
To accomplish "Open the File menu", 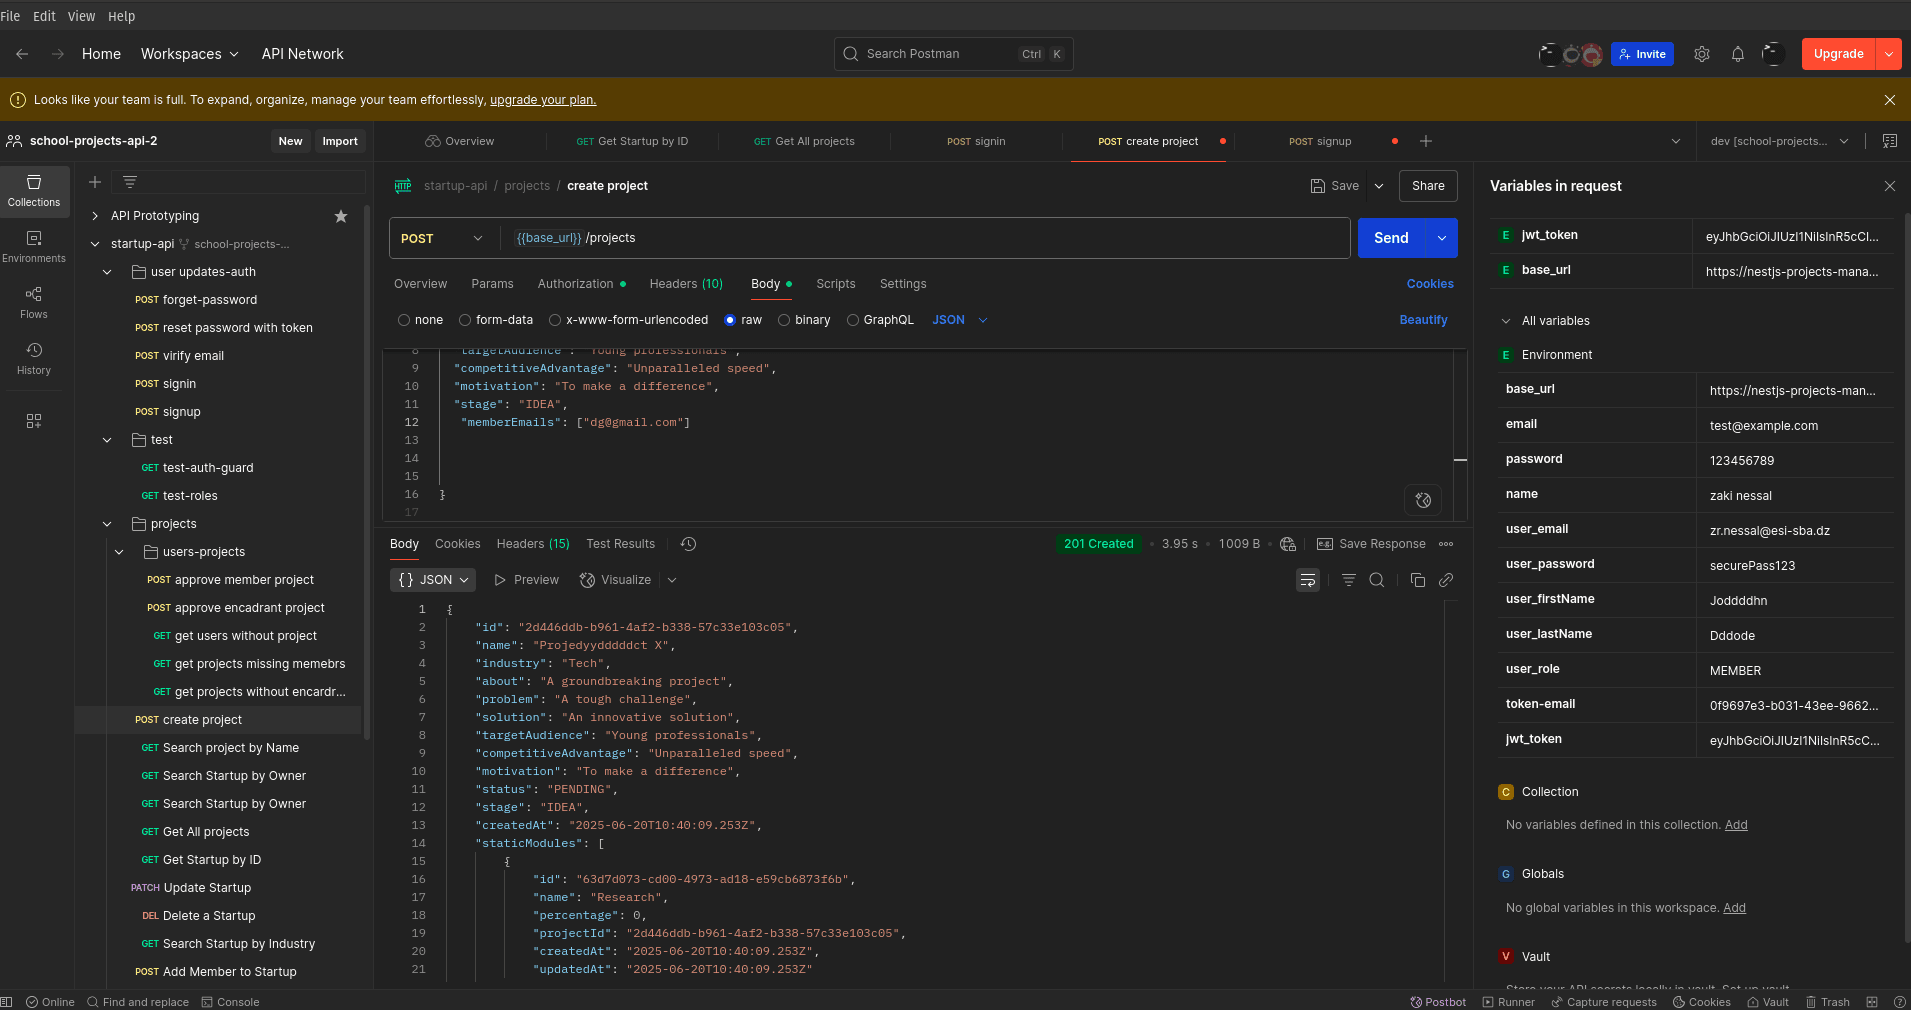I will pyautogui.click(x=11, y=16).
